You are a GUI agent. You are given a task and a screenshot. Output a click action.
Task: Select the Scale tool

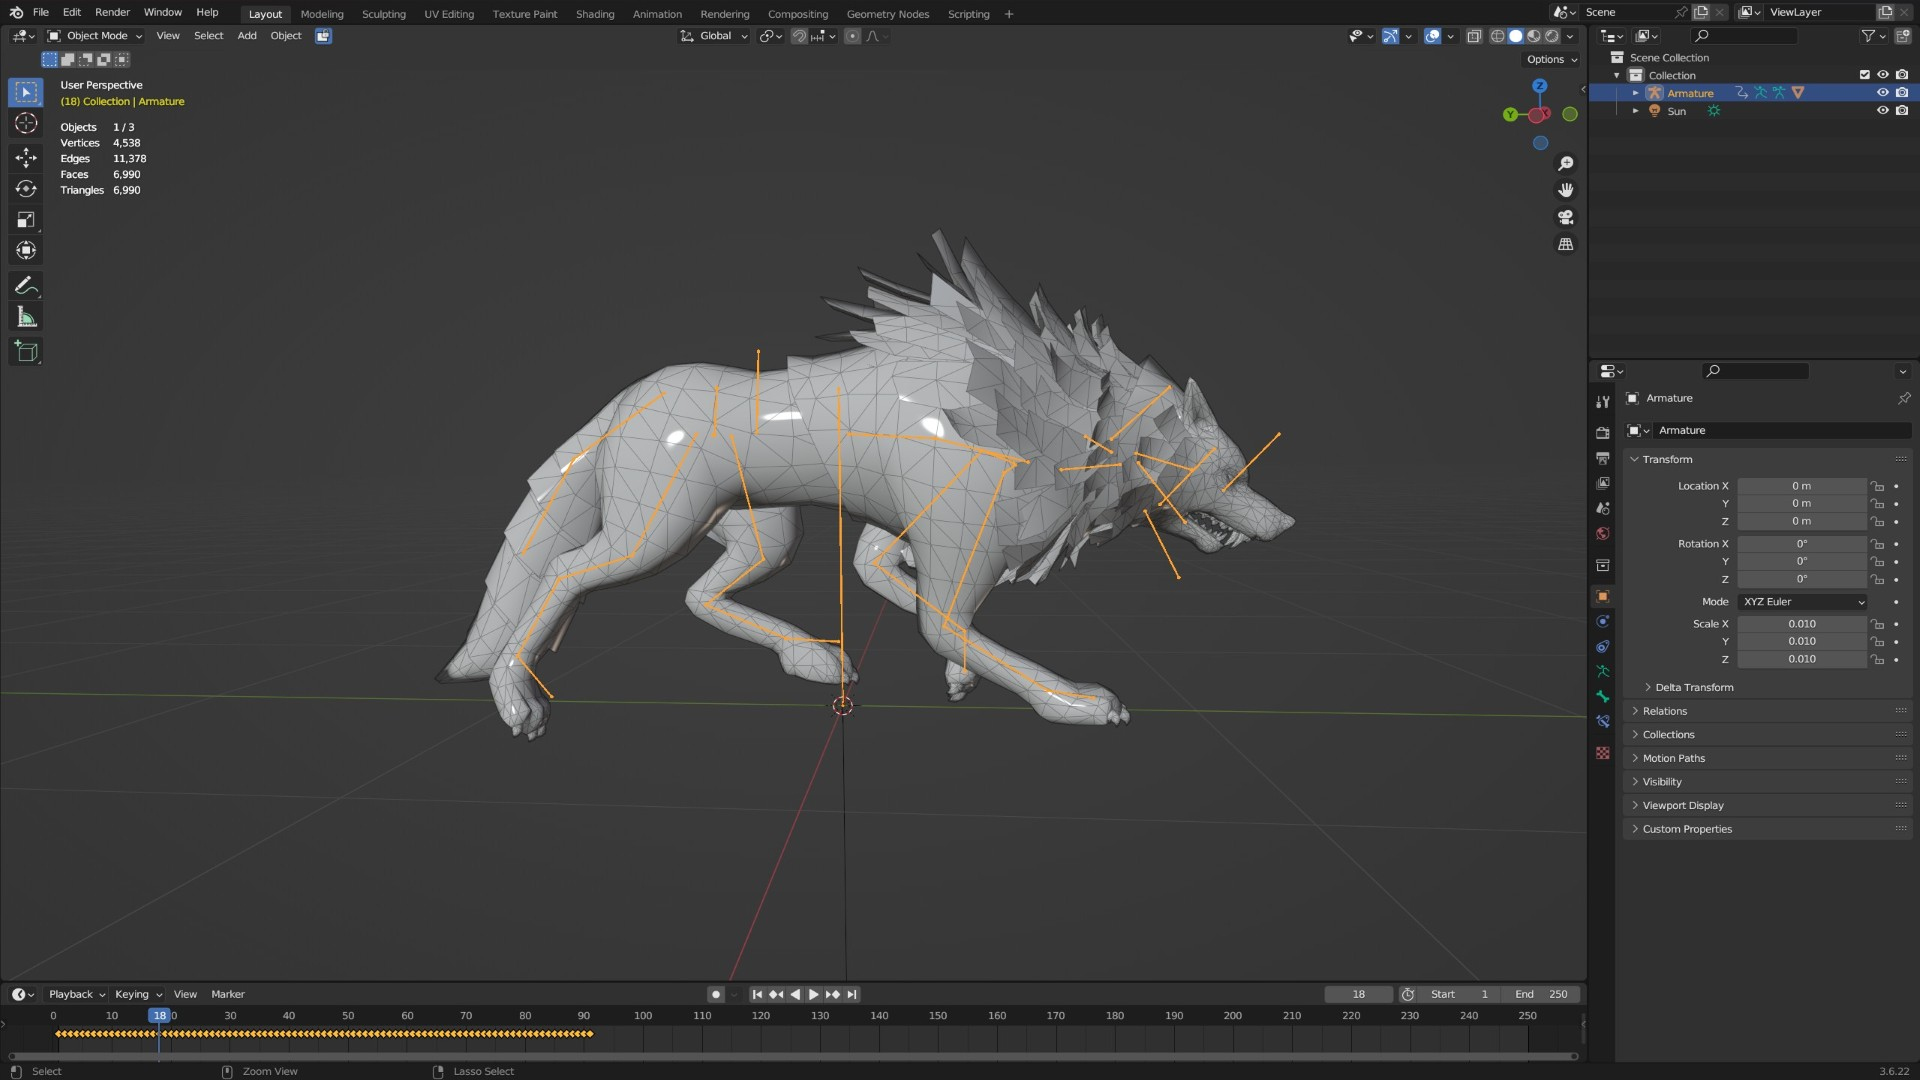tap(26, 219)
